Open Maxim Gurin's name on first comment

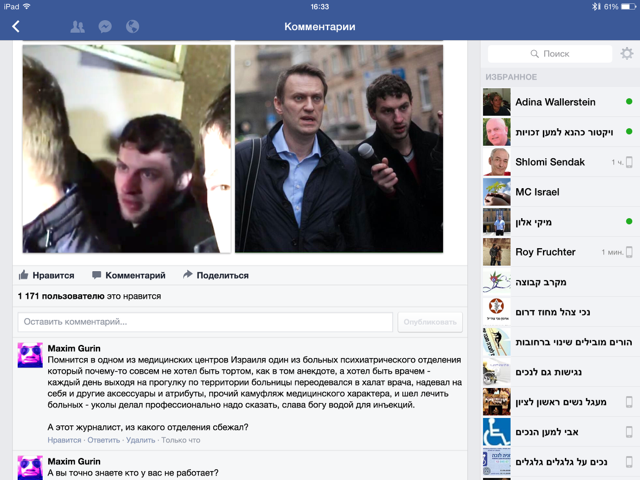tap(74, 348)
